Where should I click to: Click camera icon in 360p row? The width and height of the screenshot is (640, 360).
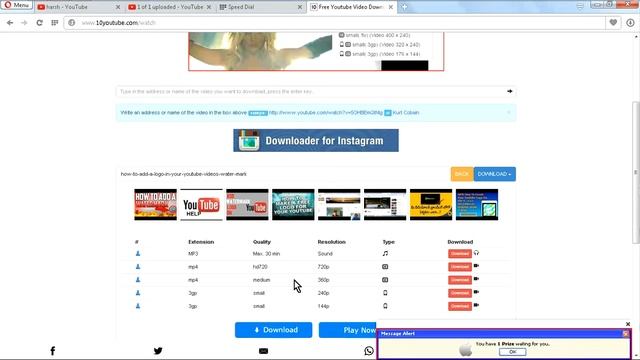pyautogui.click(x=476, y=279)
